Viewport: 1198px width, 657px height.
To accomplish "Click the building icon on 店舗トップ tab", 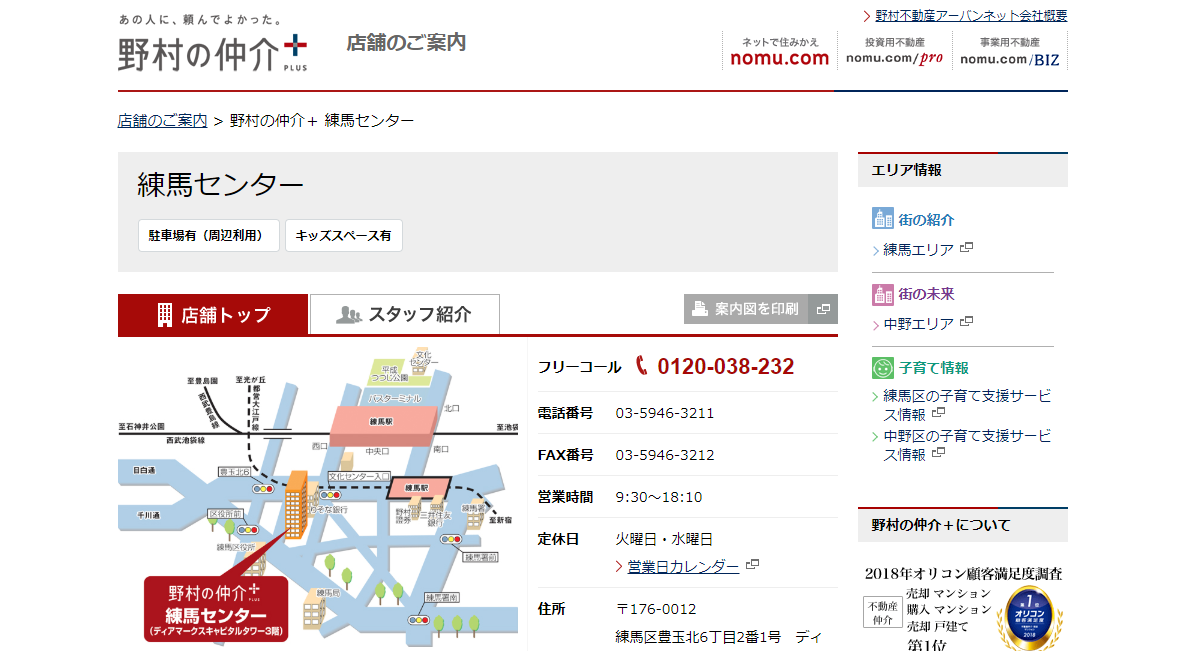I will tap(164, 315).
